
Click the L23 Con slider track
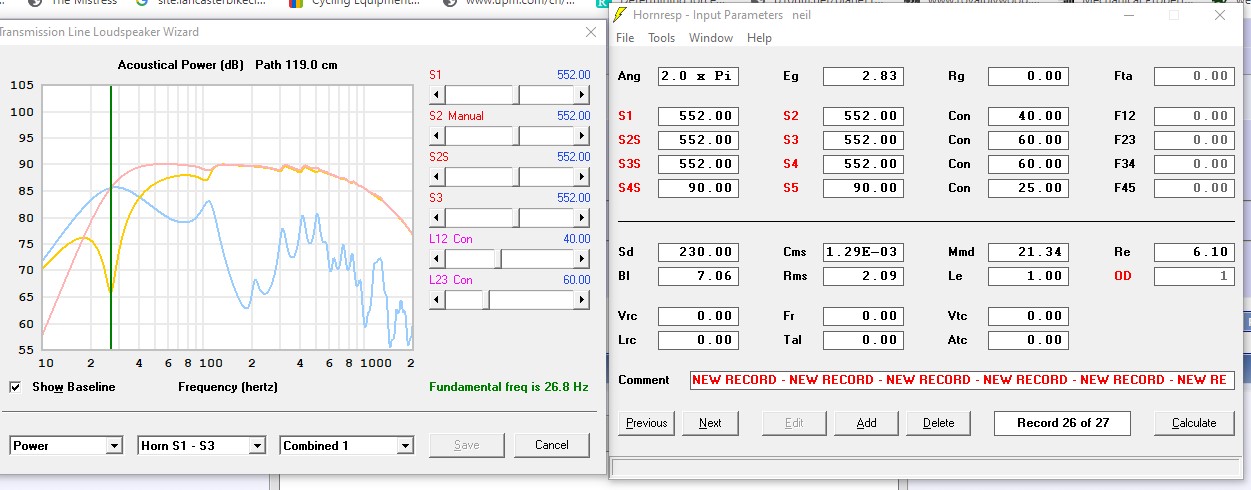510,299
